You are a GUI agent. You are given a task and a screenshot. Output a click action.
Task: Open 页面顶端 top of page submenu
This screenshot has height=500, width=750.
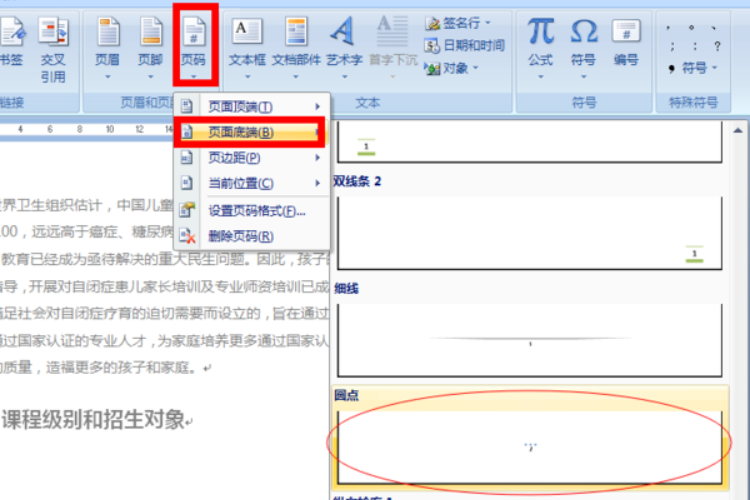251,106
